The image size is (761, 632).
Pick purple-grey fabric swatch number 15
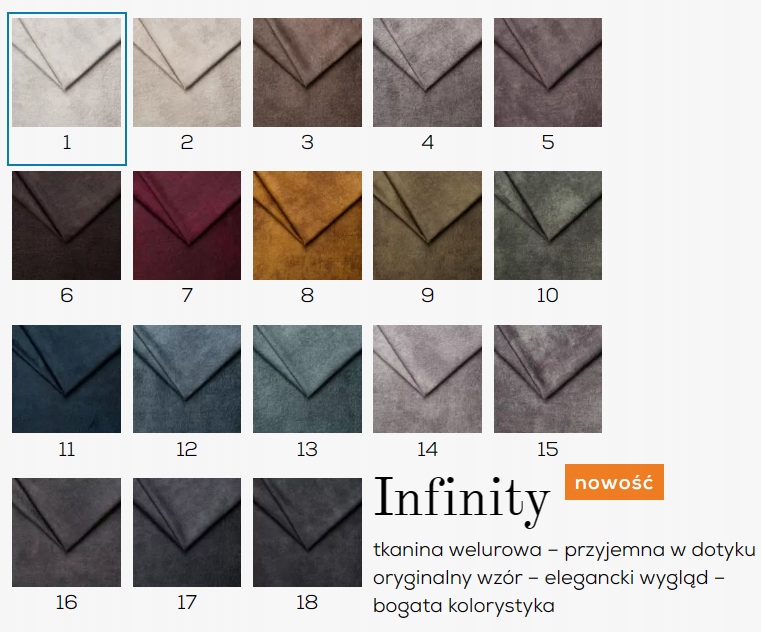tap(548, 379)
